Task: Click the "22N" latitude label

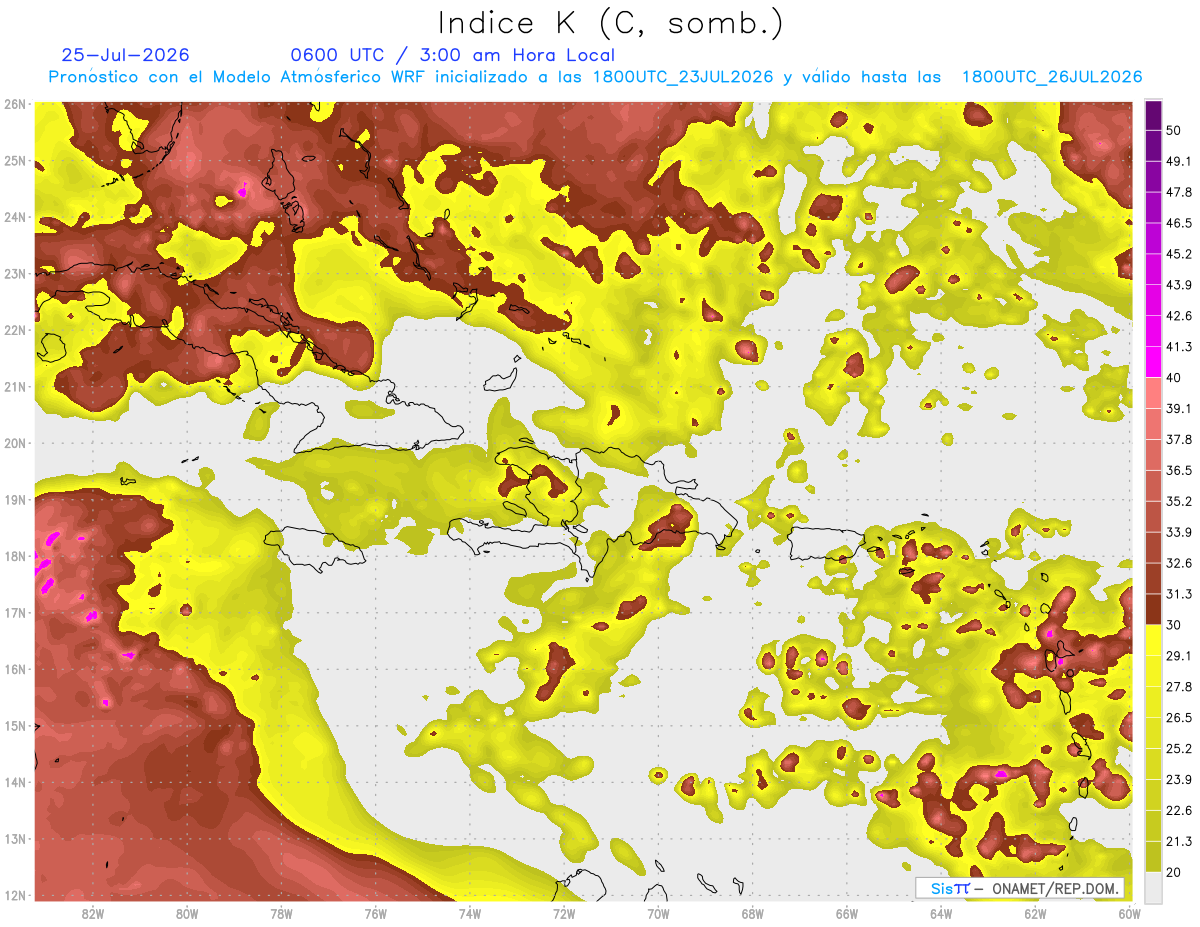Action: 15,330
